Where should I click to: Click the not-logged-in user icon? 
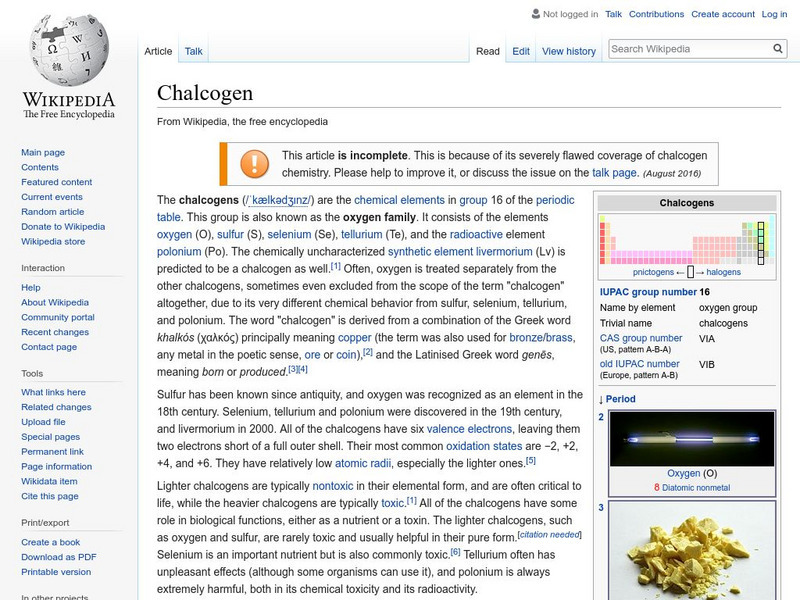[535, 14]
